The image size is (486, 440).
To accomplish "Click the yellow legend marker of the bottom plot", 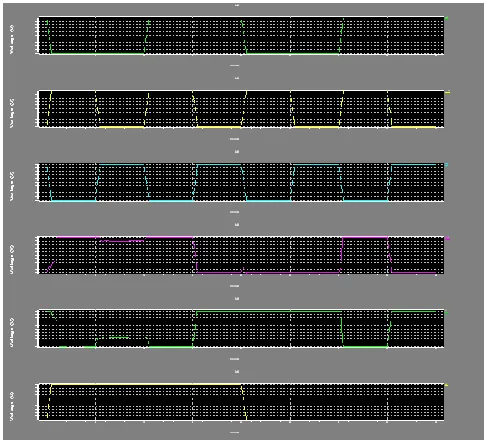I will [446, 385].
